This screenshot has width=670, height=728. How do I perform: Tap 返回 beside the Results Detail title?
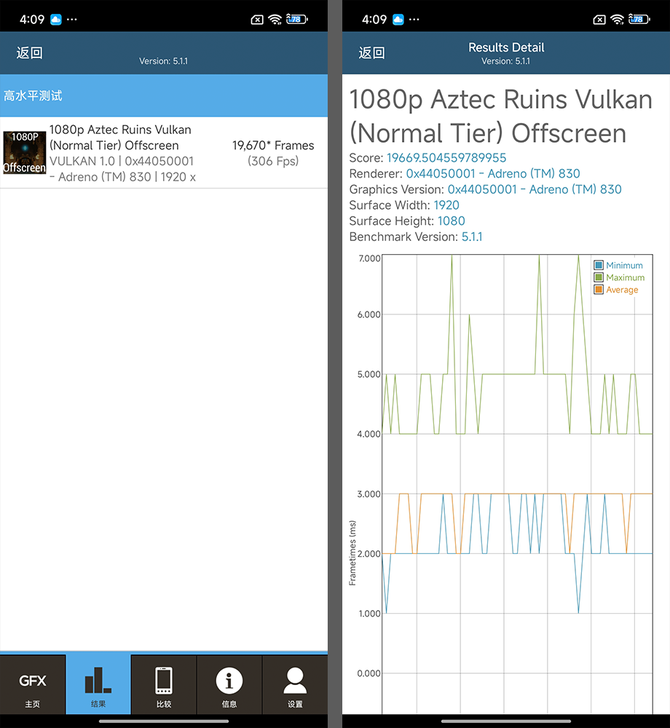pyautogui.click(x=372, y=53)
